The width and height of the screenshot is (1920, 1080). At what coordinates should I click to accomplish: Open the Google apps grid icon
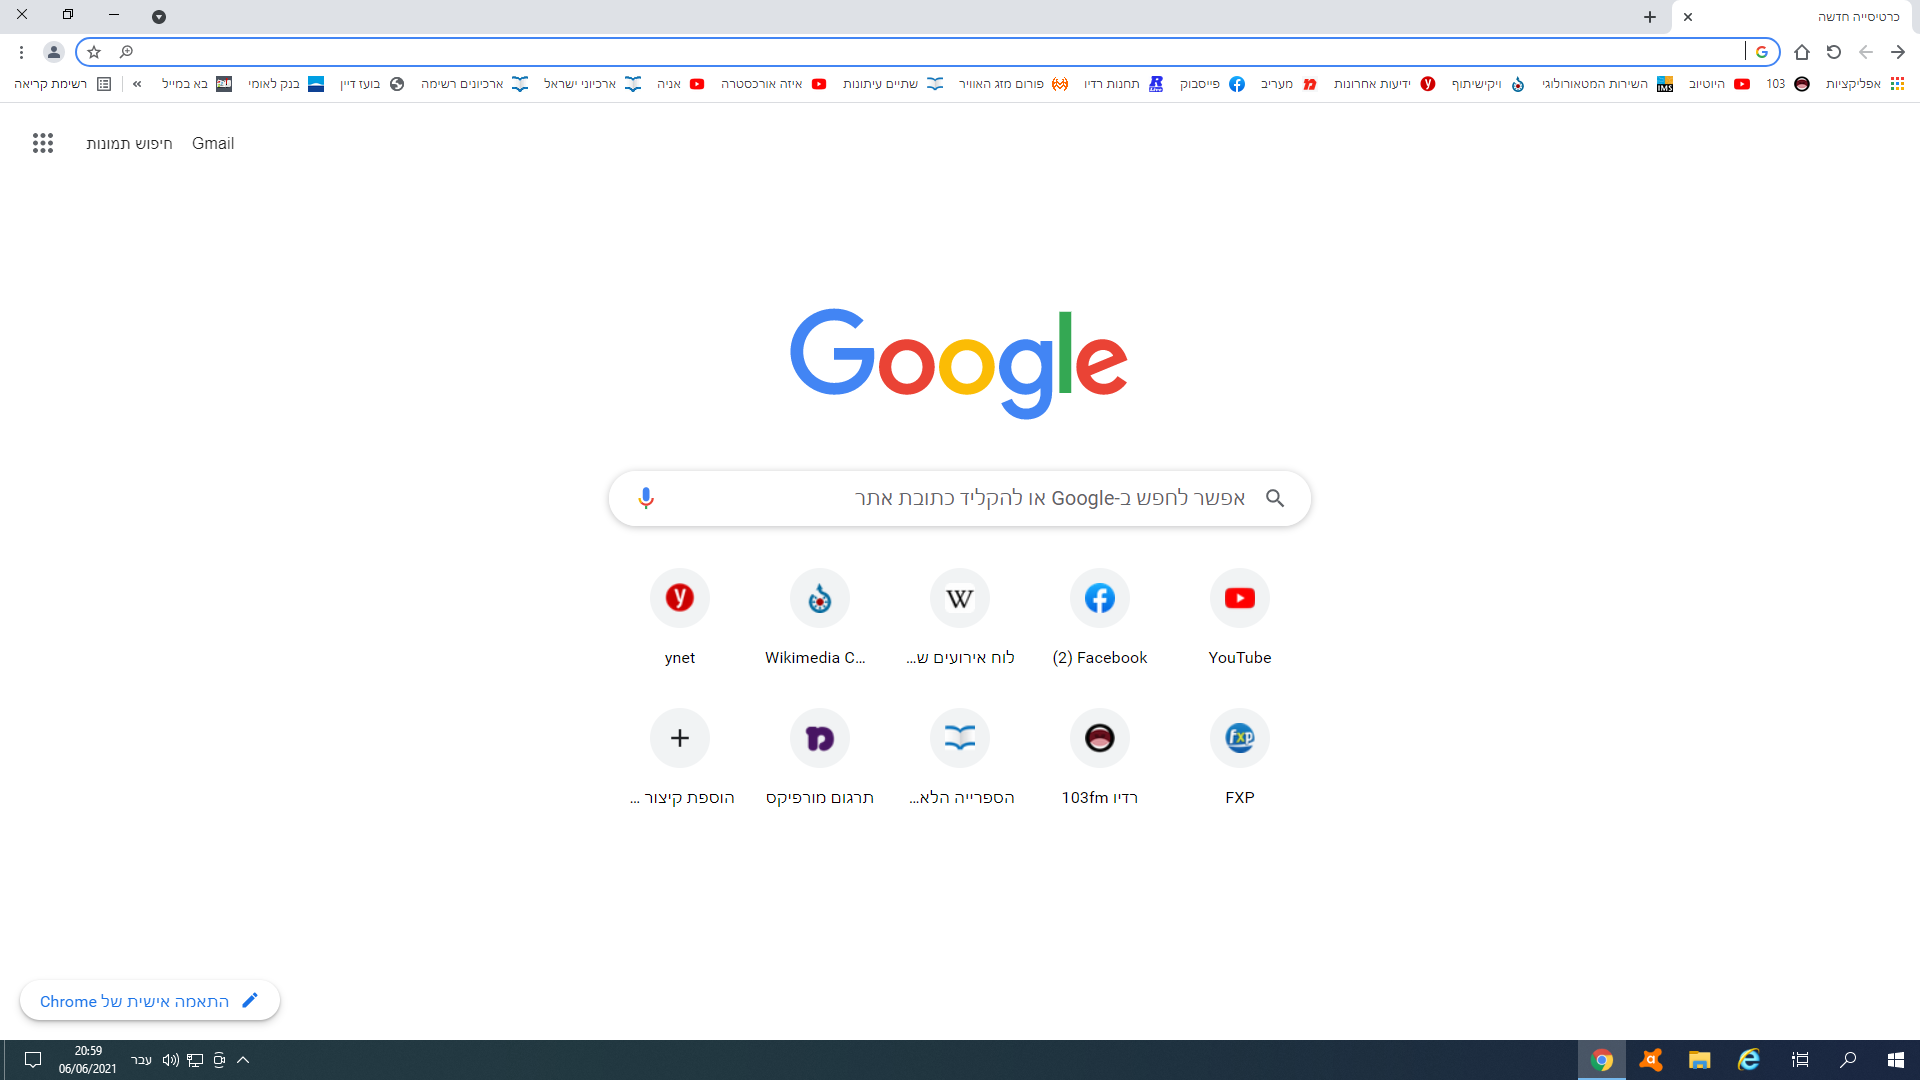click(x=43, y=143)
